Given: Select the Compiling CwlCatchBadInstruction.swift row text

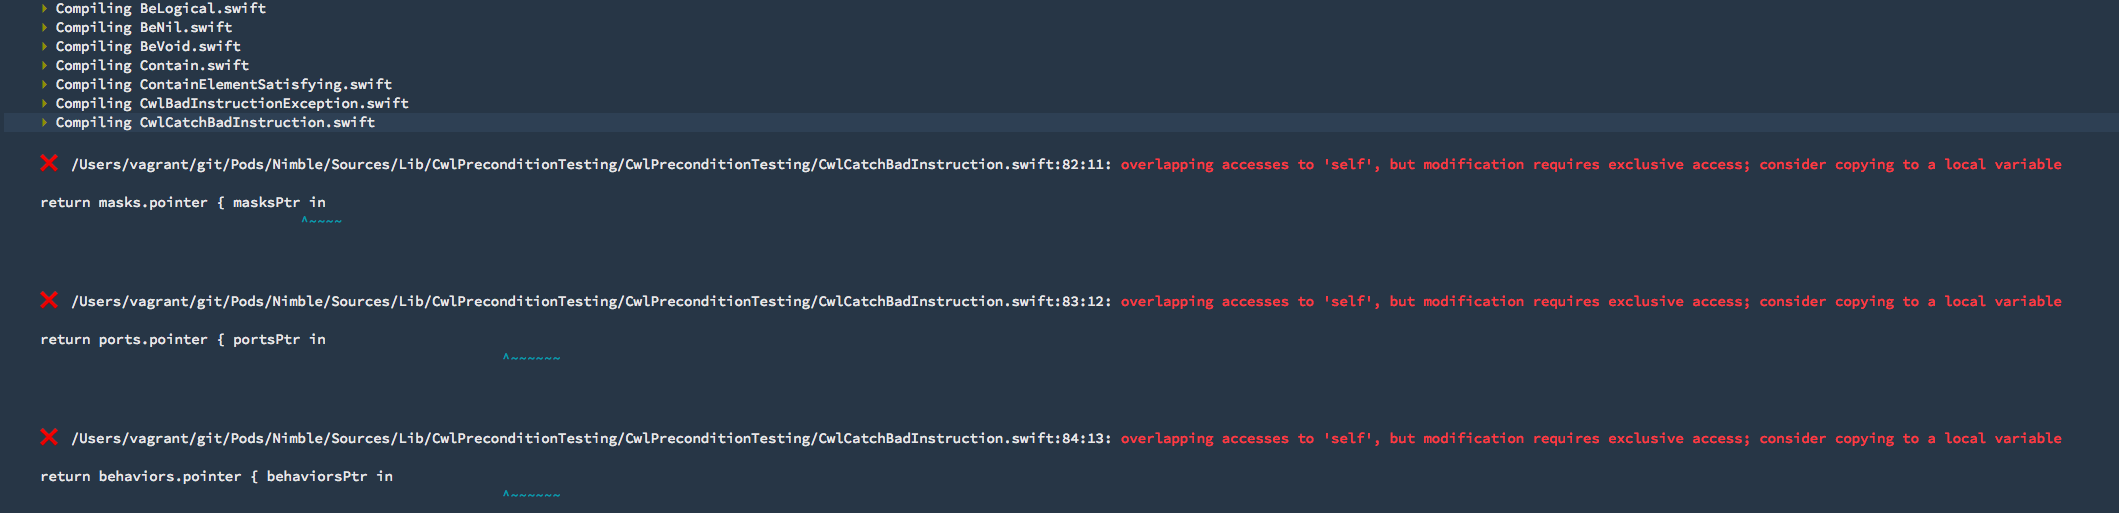Looking at the screenshot, I should pos(215,122).
